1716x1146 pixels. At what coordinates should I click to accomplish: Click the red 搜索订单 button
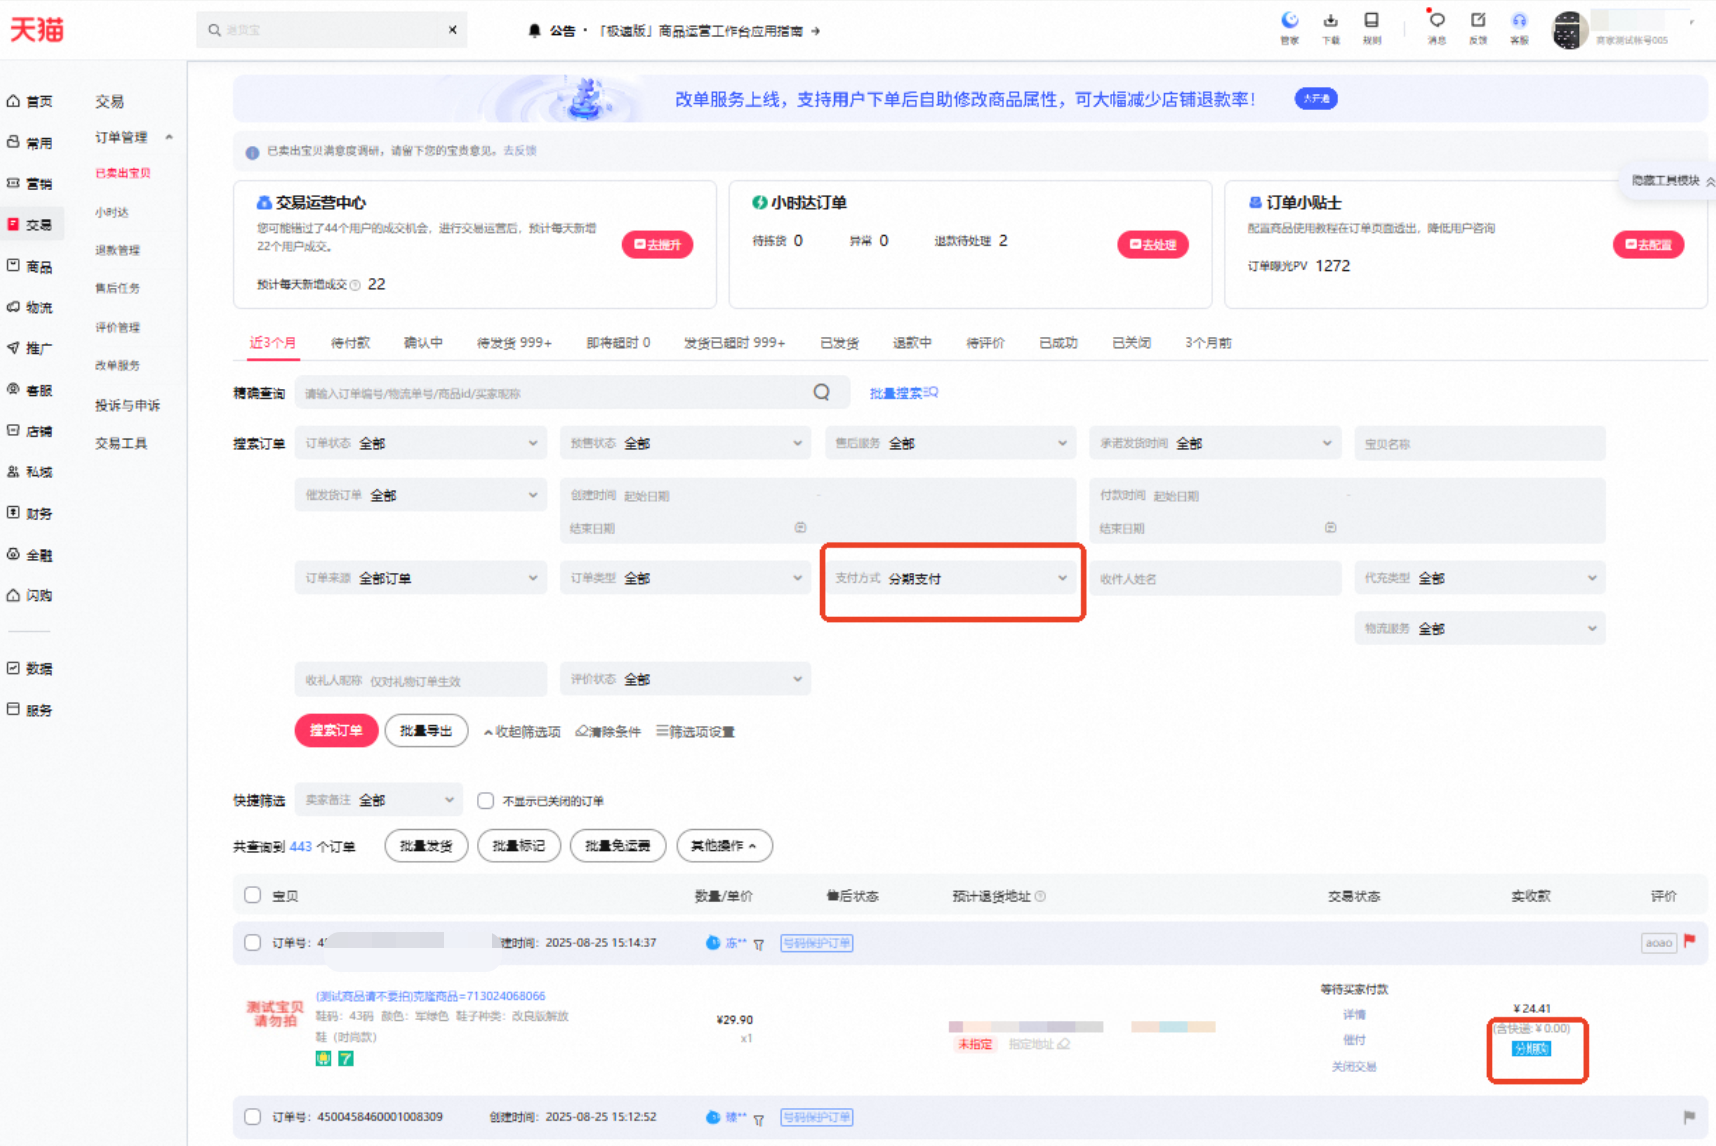tap(336, 731)
